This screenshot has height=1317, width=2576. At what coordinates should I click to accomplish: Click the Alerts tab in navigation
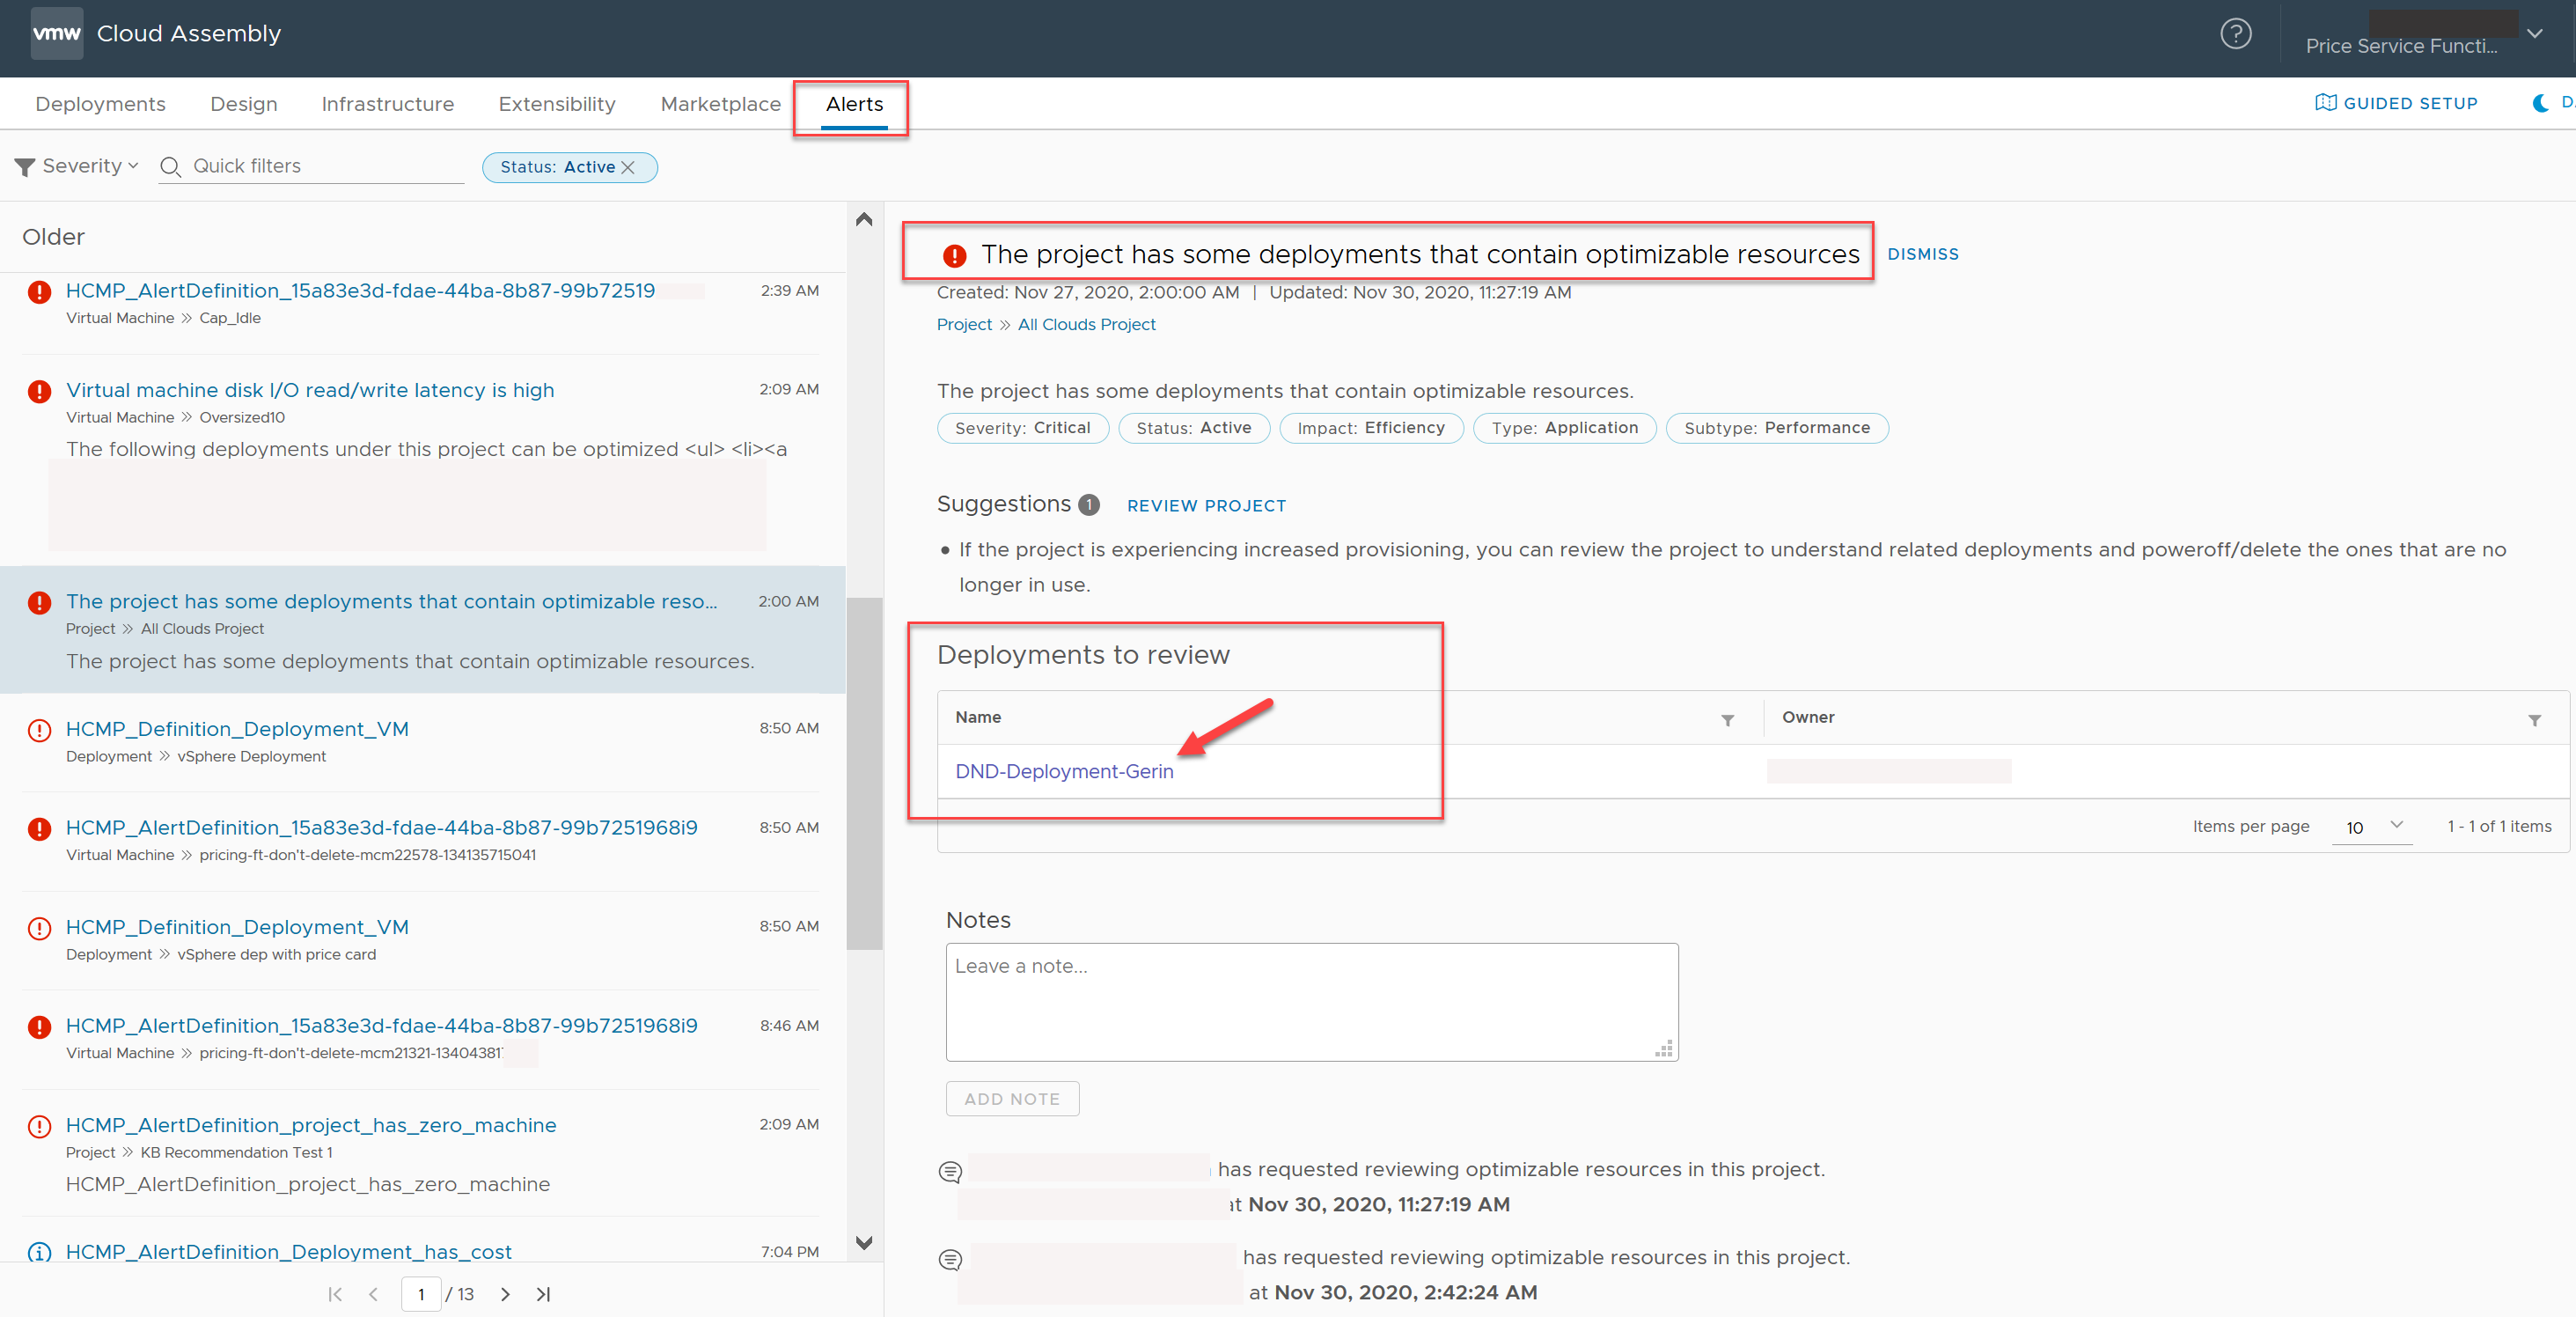(848, 104)
